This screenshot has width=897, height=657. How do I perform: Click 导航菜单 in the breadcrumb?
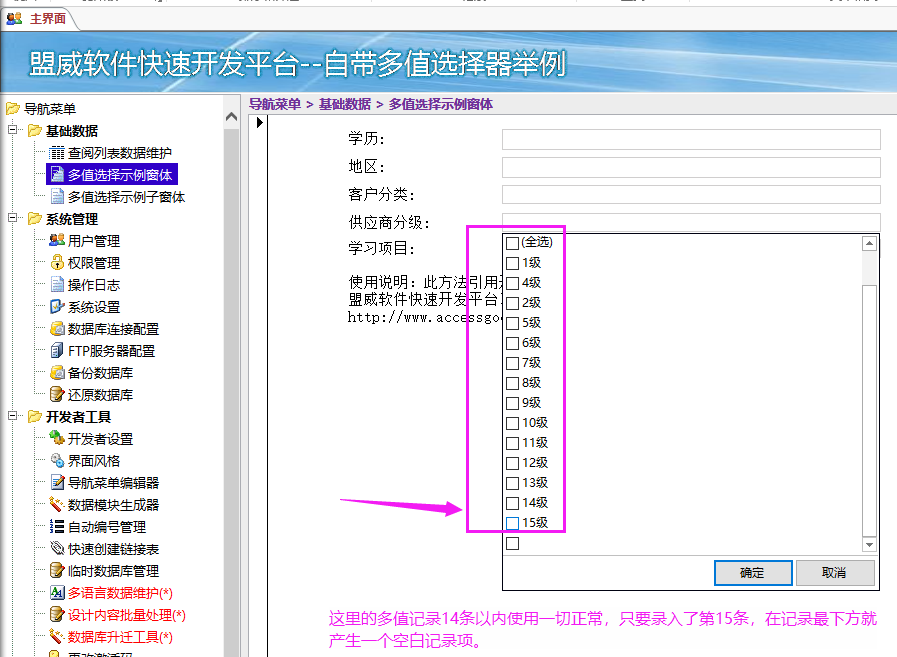pyautogui.click(x=275, y=104)
